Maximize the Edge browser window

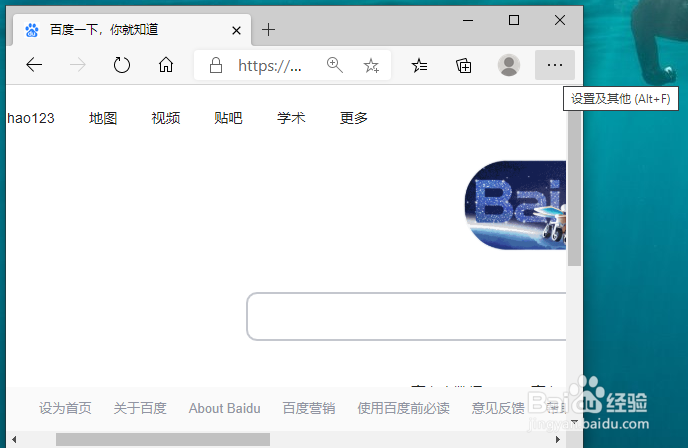[x=514, y=20]
